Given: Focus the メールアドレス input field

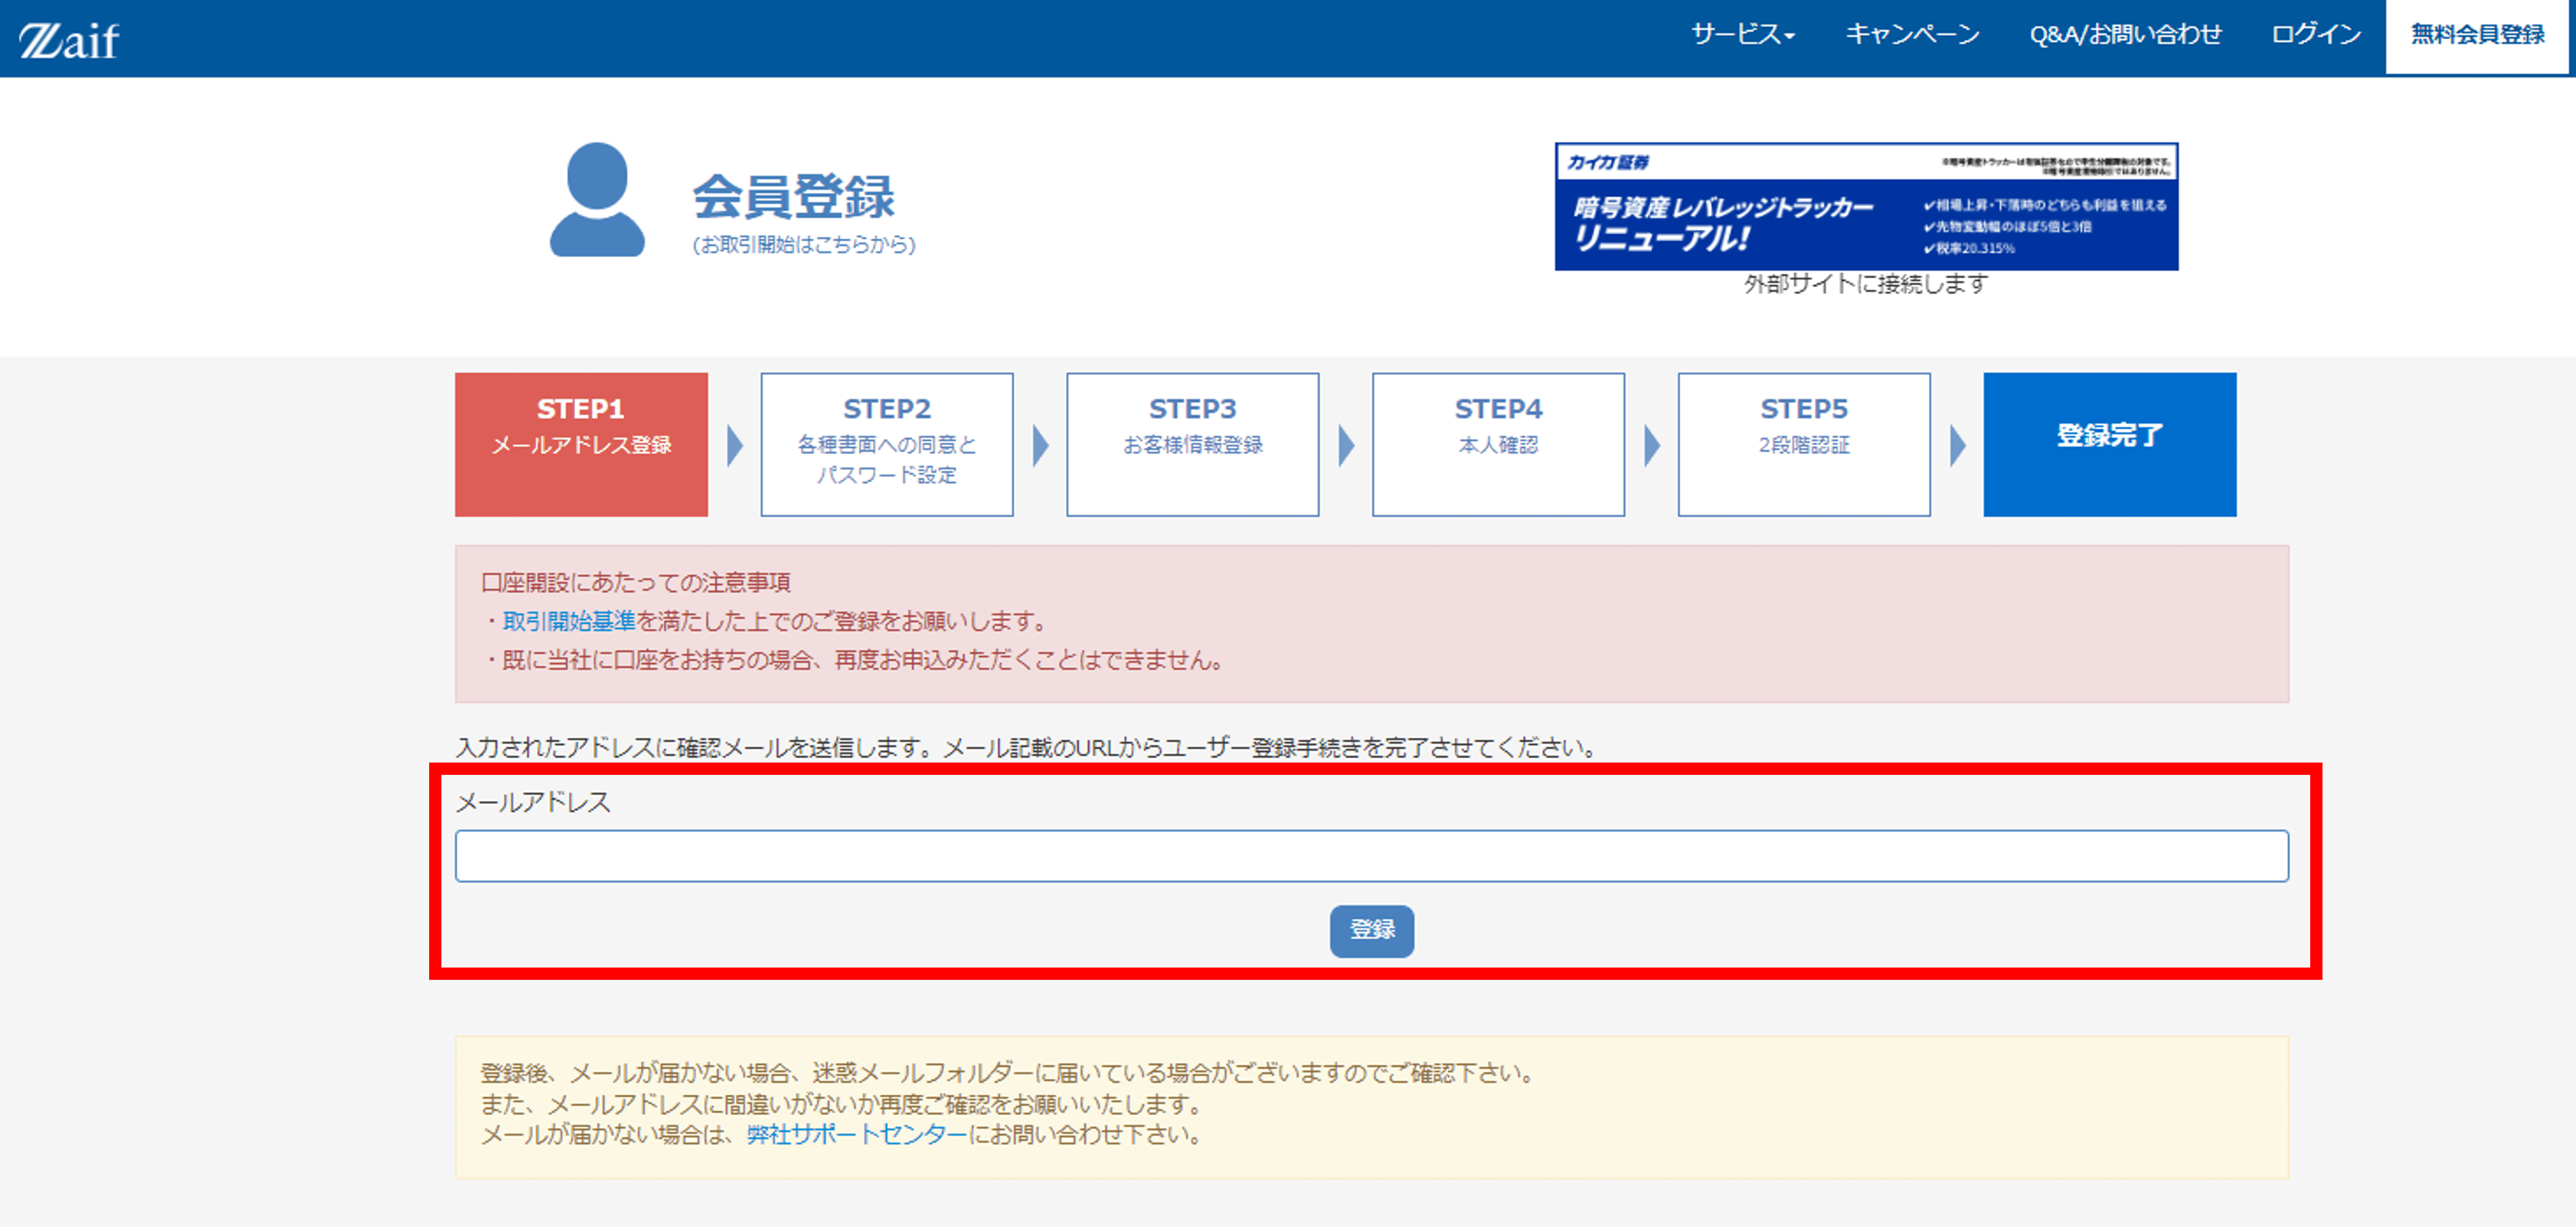Looking at the screenshot, I should (x=1371, y=856).
